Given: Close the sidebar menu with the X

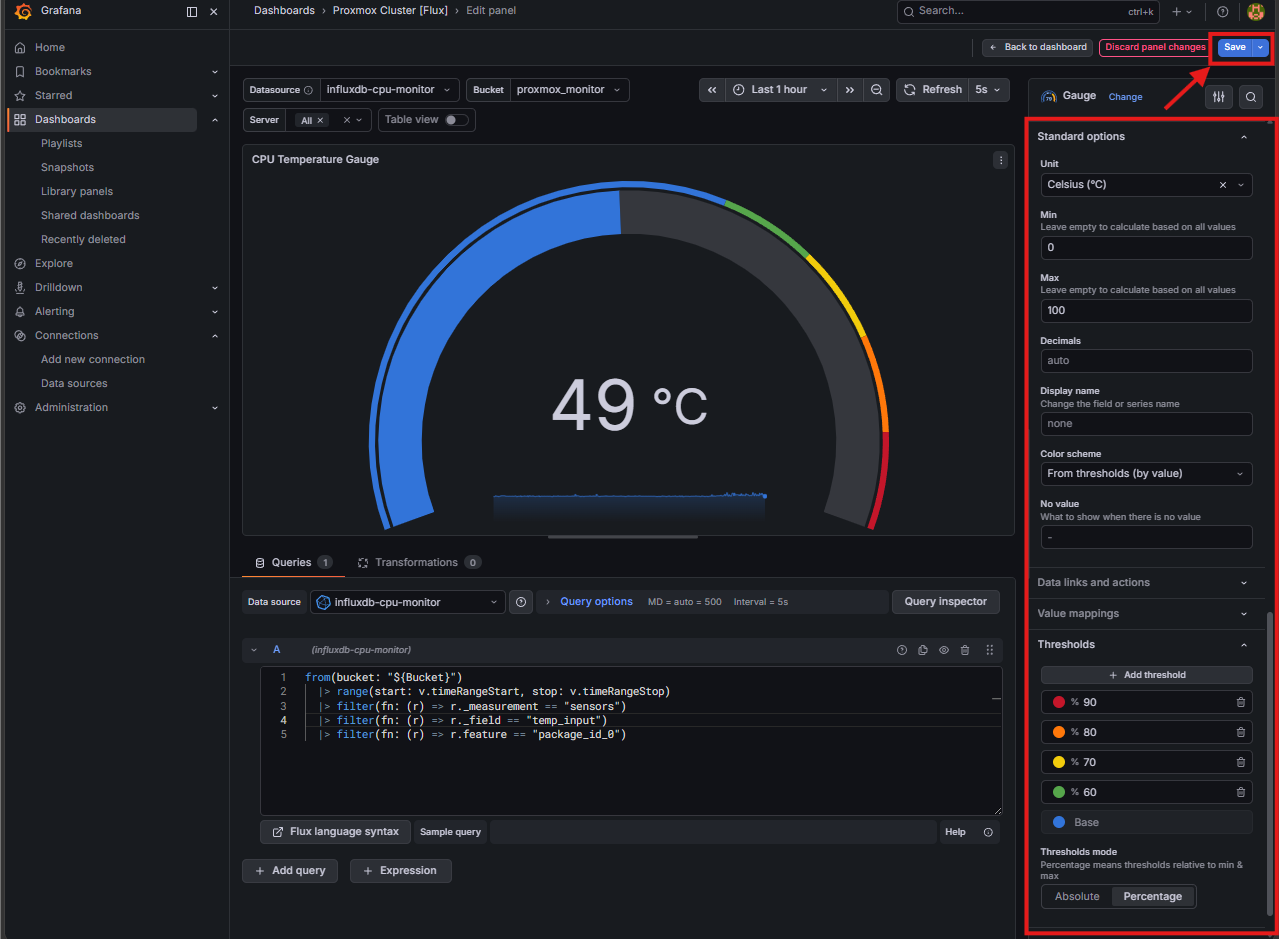Looking at the screenshot, I should 213,12.
